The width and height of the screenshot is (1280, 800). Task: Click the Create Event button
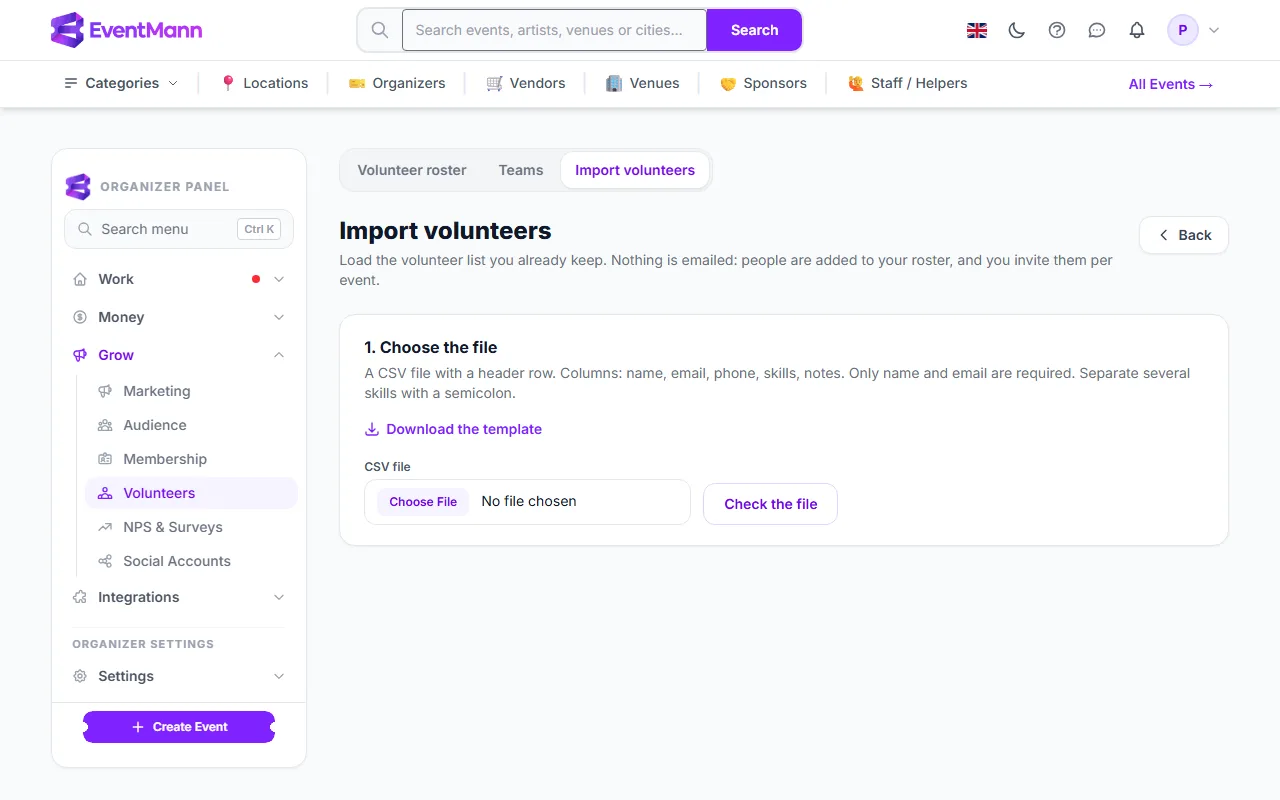pos(179,727)
